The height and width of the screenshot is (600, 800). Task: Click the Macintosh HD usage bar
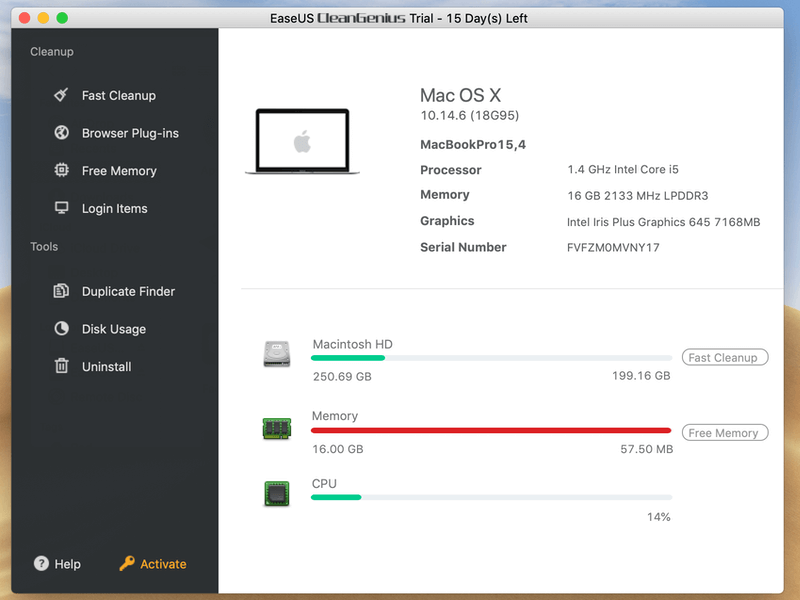tap(491, 358)
